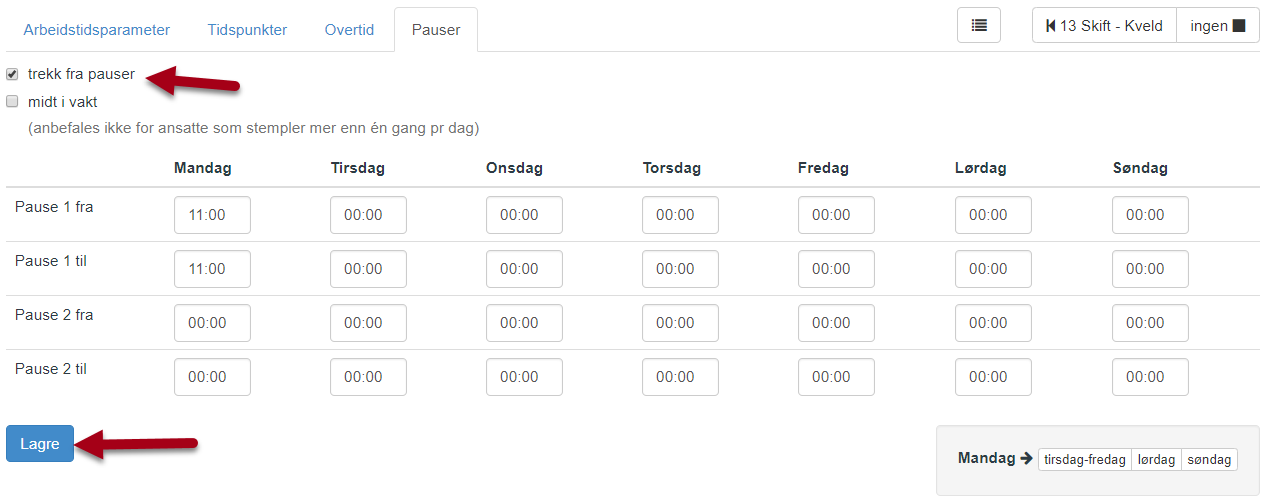Image resolution: width=1277 pixels, height=503 pixels.
Task: Copy Mandag values to tirsdag-fredag
Action: click(1085, 460)
